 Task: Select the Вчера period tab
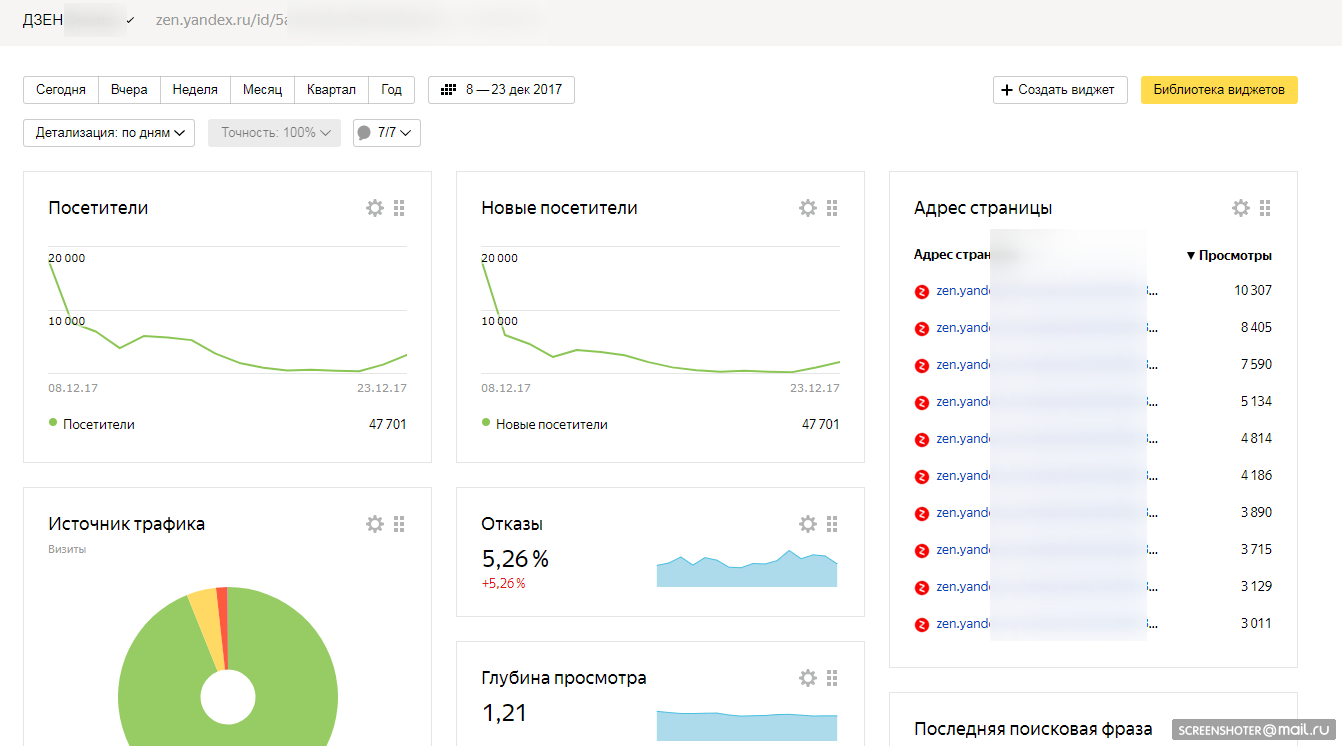pyautogui.click(x=129, y=90)
